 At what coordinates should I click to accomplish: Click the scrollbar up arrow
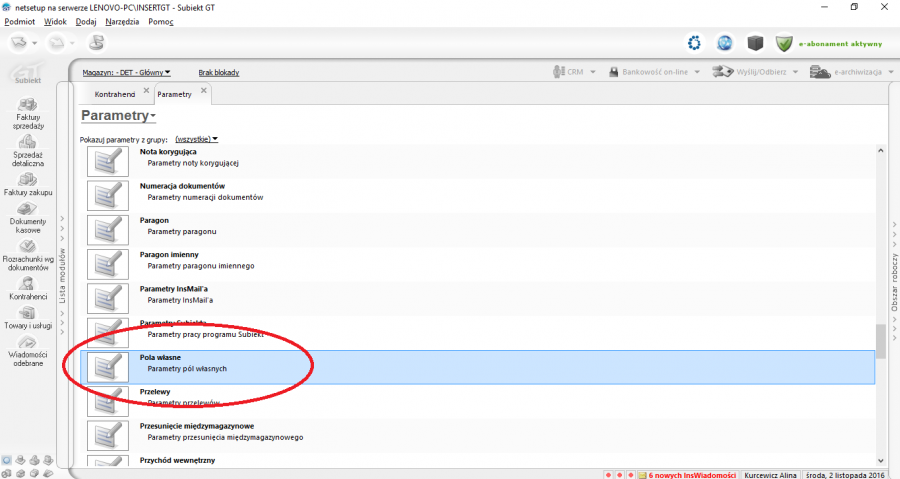(x=881, y=151)
